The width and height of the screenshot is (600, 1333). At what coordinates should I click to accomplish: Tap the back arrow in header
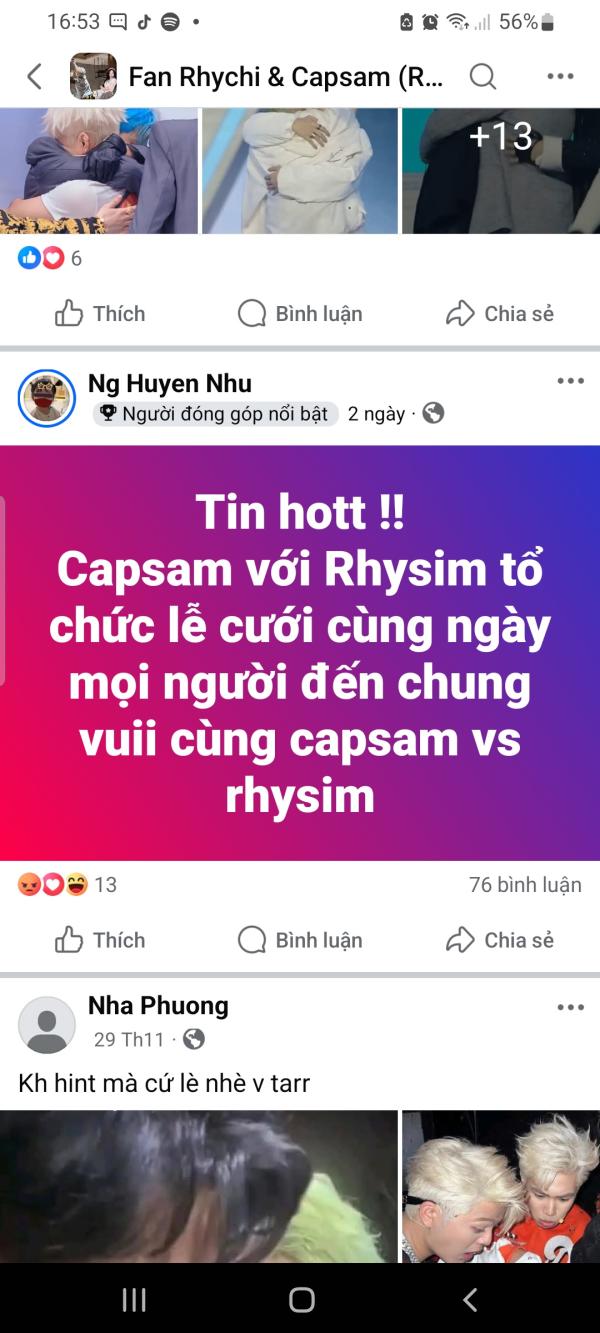click(x=34, y=76)
